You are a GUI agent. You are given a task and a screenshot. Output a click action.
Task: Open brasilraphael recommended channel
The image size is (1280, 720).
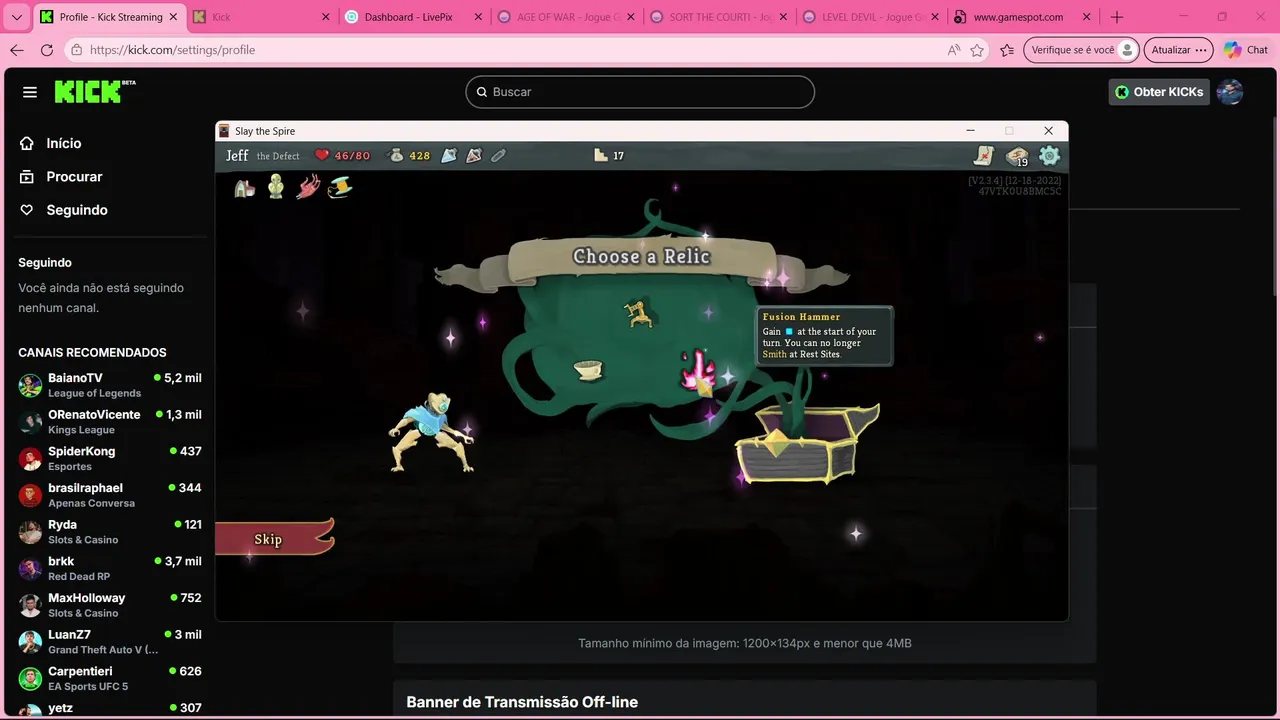pos(110,495)
